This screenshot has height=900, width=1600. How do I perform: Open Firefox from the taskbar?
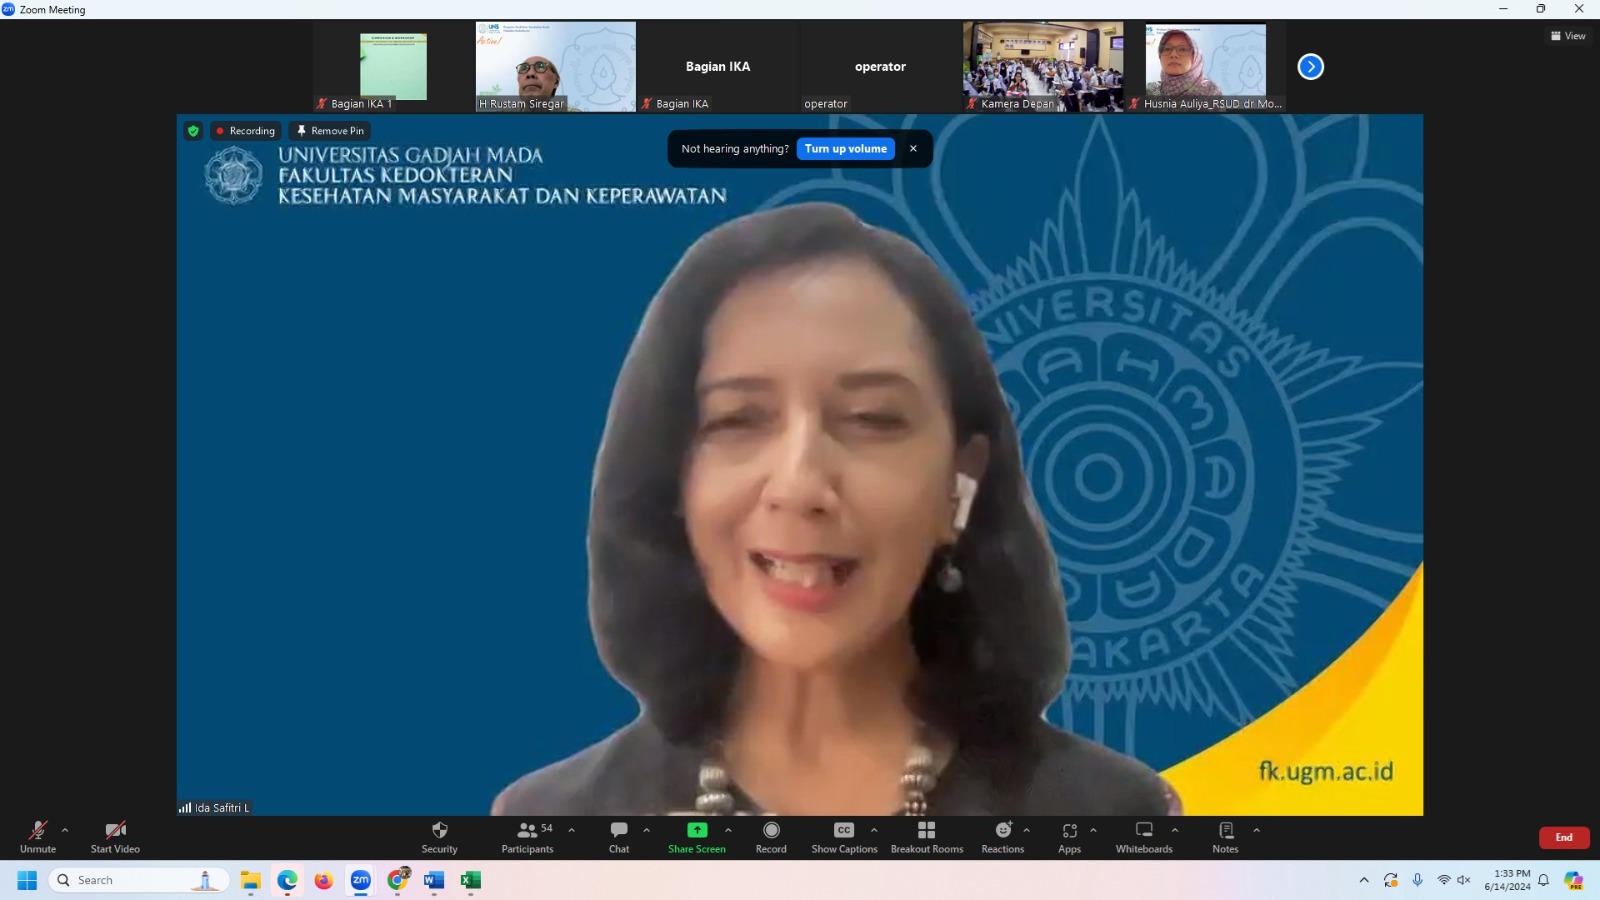click(x=324, y=880)
